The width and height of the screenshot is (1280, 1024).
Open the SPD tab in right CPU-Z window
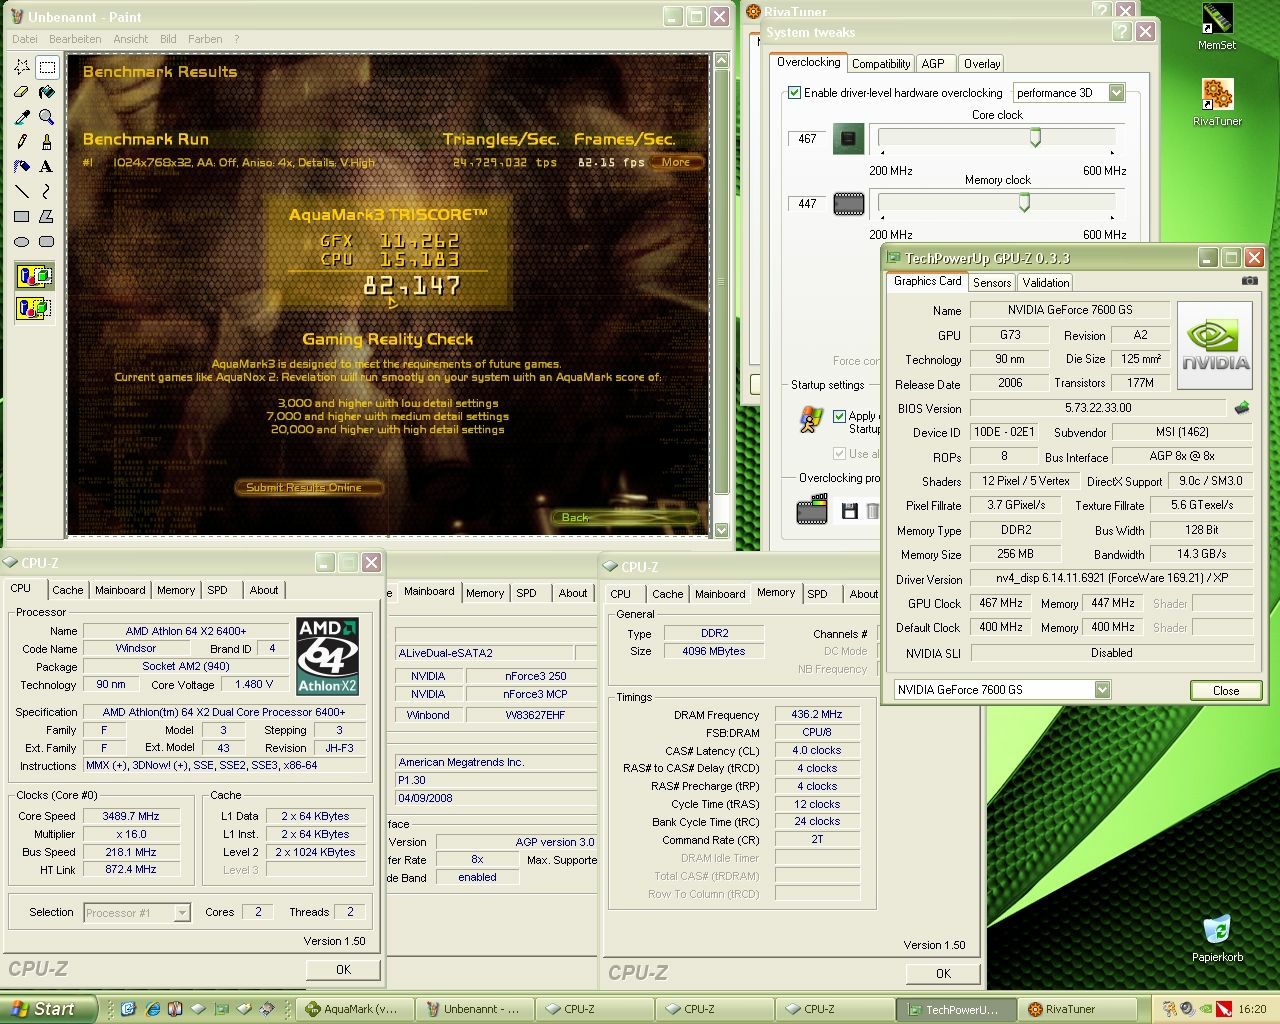coord(817,594)
